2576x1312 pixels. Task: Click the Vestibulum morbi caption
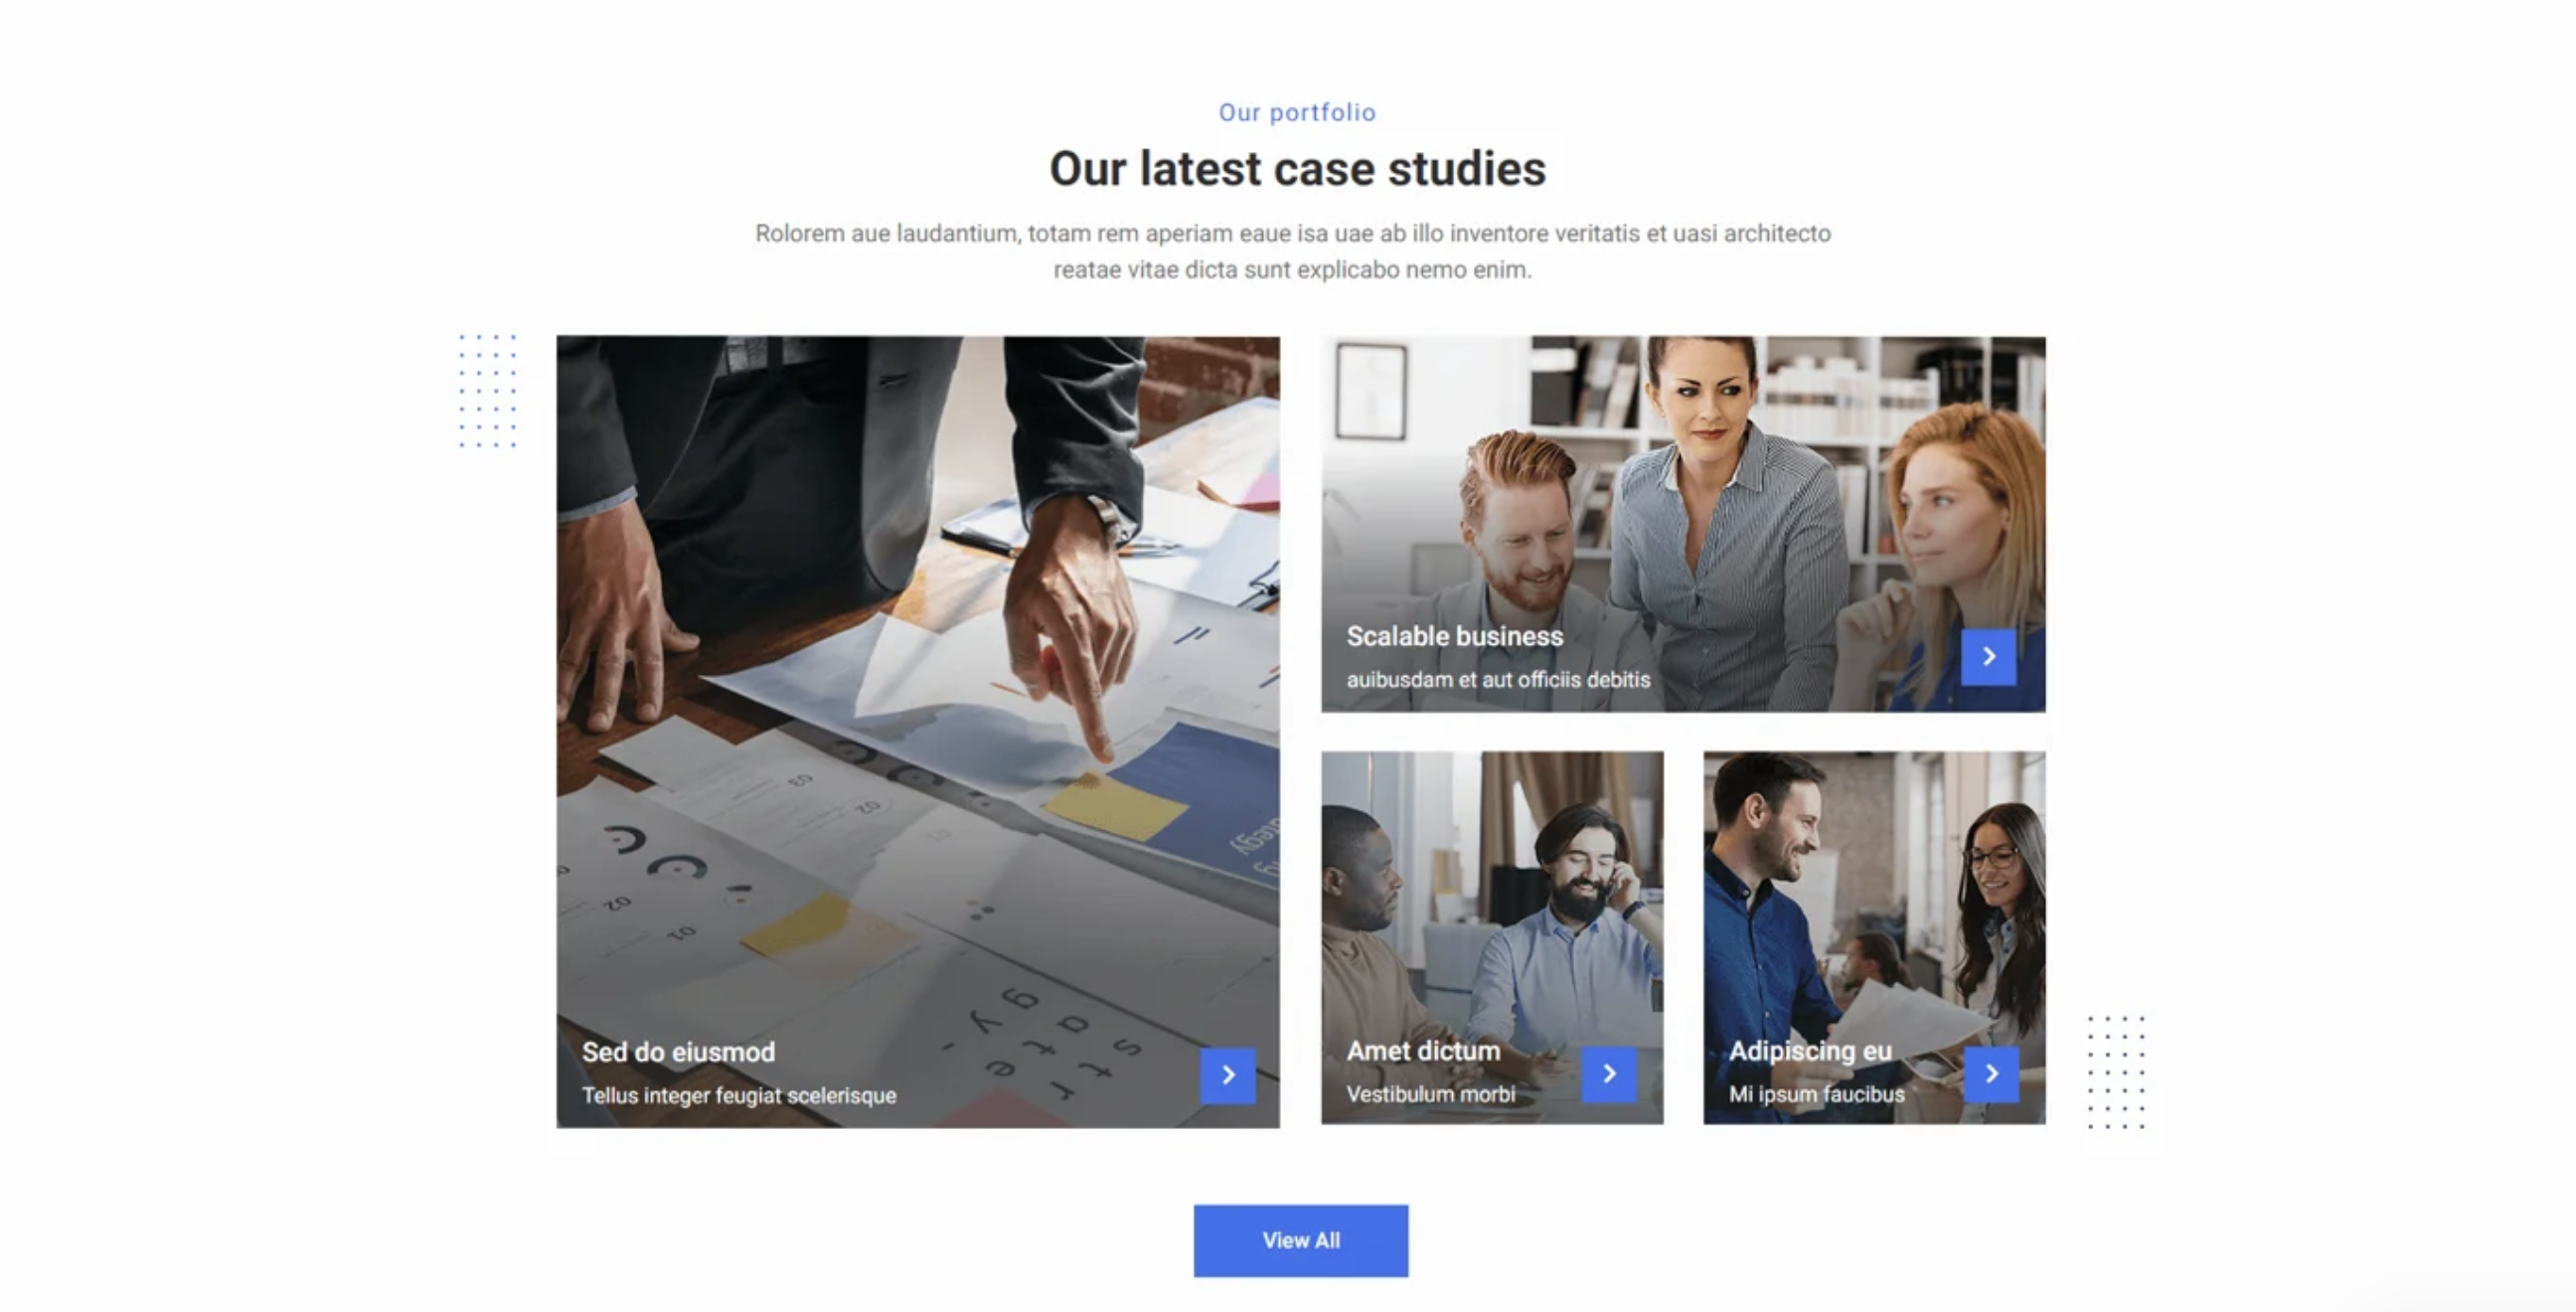coord(1431,1095)
